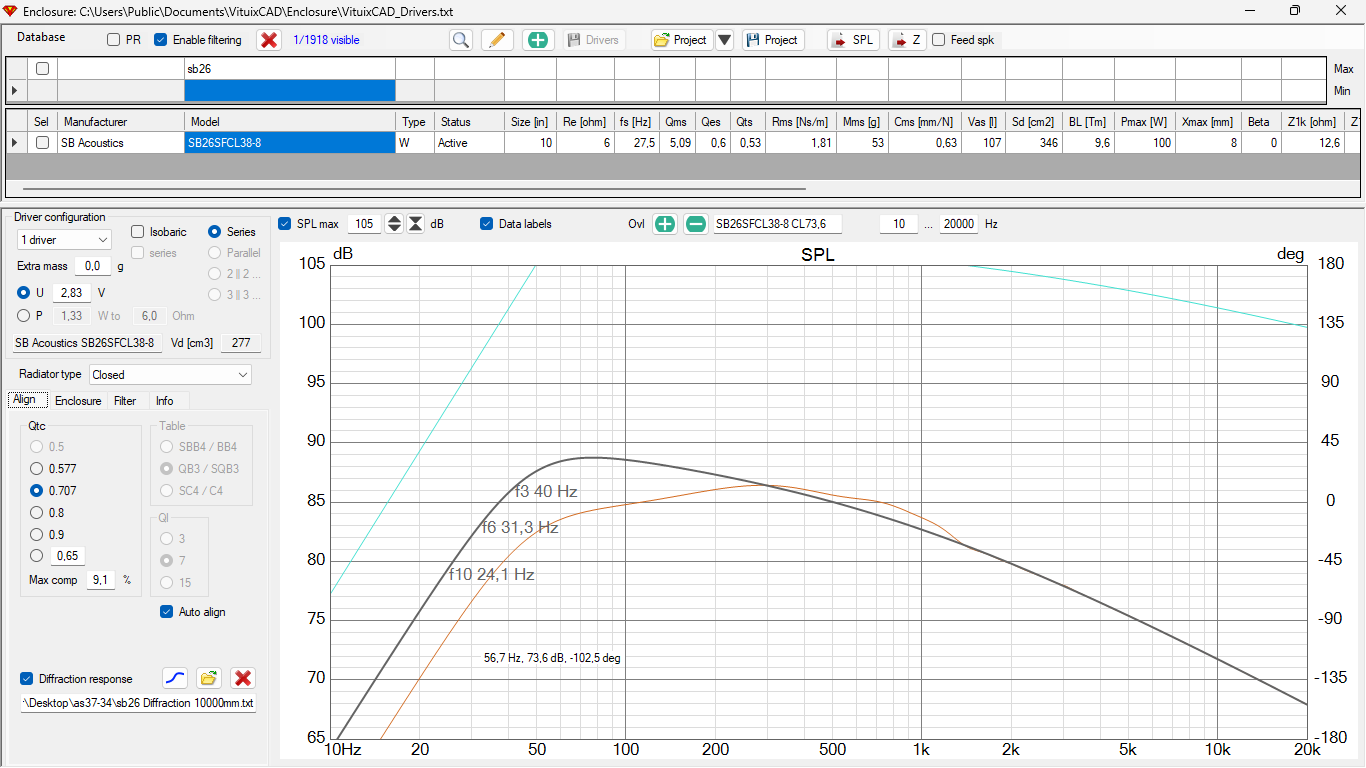The image size is (1366, 768).
Task: Add overlay with green plus icon
Action: 665,224
